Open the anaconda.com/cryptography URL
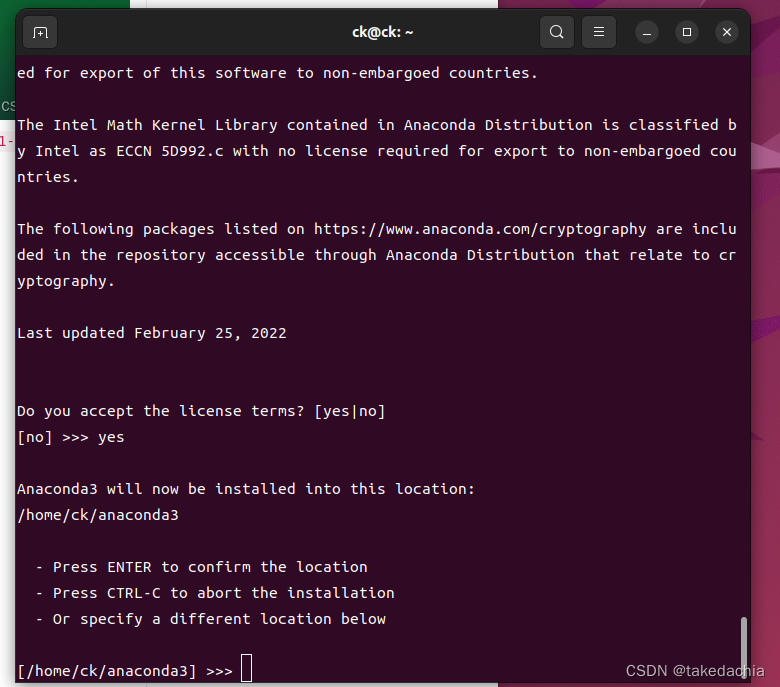780x687 pixels. (x=480, y=229)
